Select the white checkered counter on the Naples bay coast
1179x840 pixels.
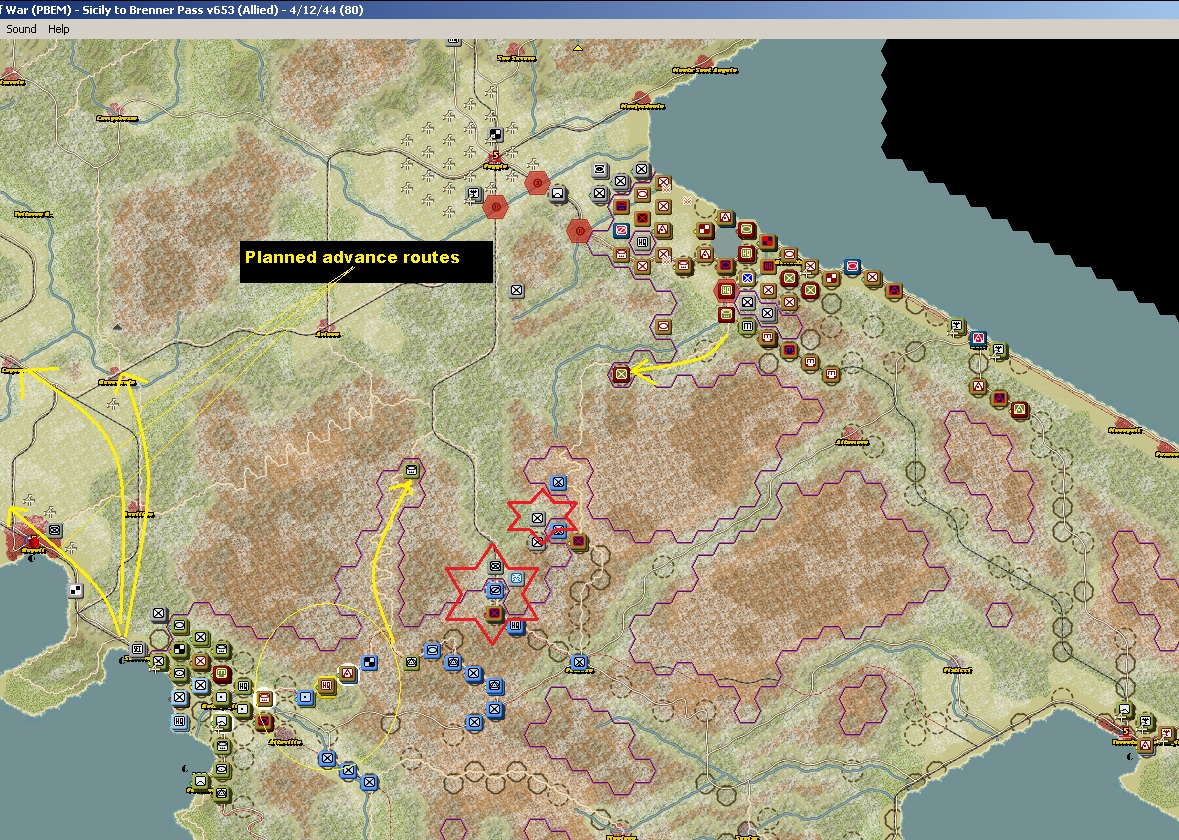[75, 590]
